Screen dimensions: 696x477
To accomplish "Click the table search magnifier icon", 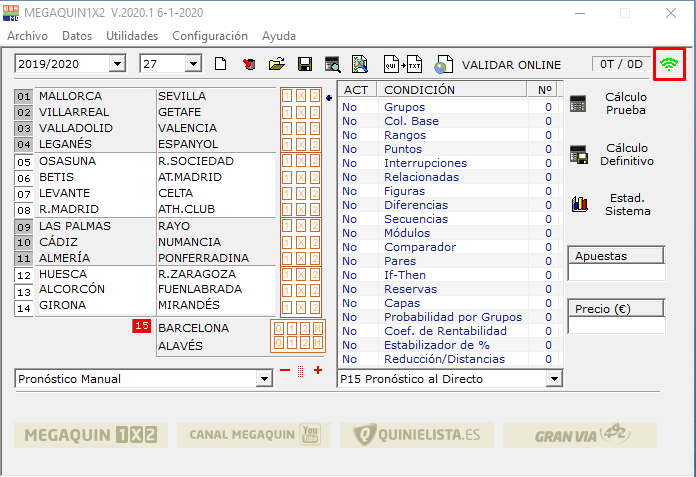I will click(x=332, y=64).
